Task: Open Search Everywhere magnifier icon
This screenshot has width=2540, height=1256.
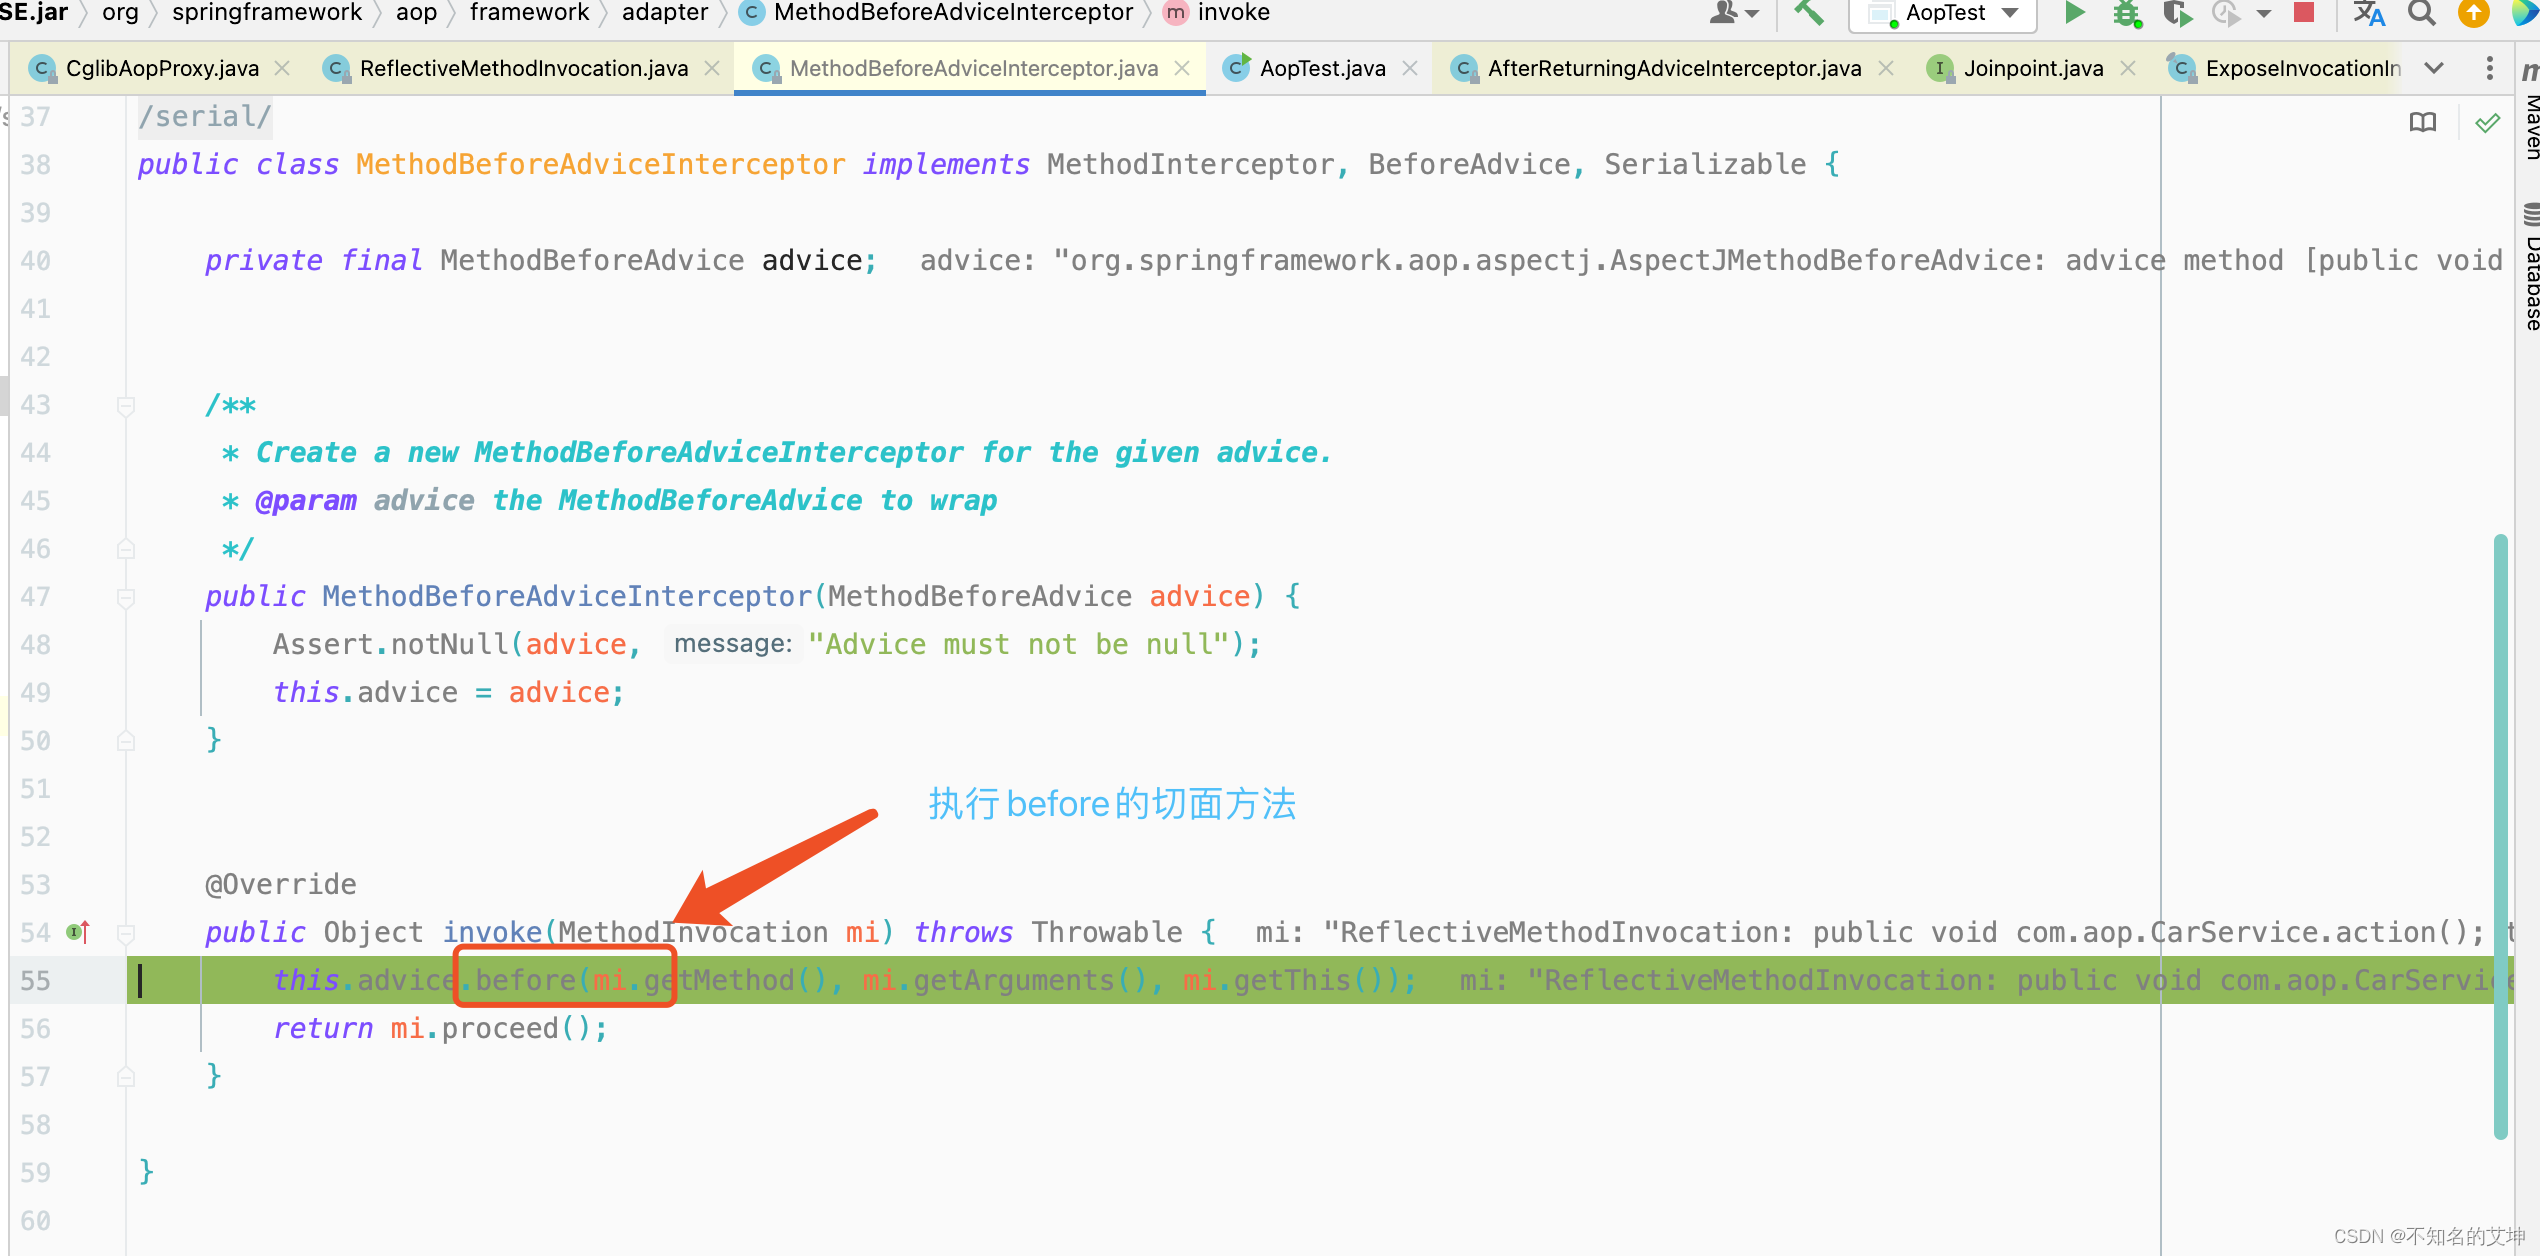Action: (x=2420, y=13)
